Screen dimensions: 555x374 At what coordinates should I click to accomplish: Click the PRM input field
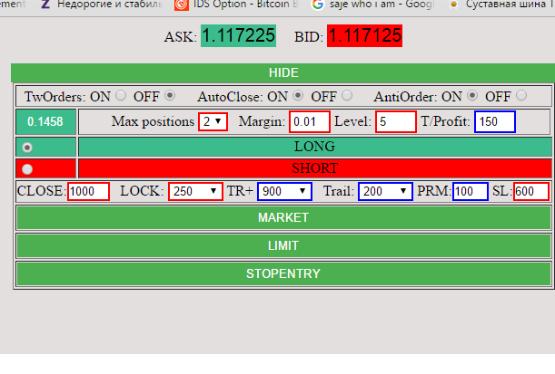point(470,191)
